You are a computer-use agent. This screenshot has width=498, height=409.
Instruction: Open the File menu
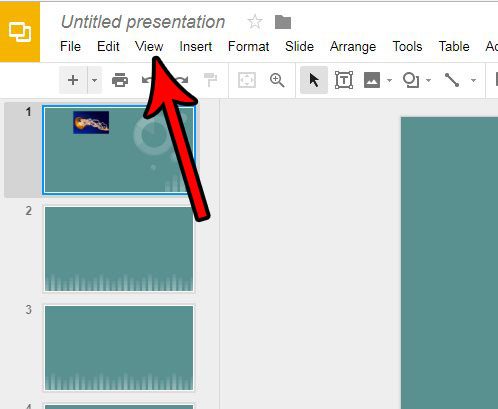point(70,46)
